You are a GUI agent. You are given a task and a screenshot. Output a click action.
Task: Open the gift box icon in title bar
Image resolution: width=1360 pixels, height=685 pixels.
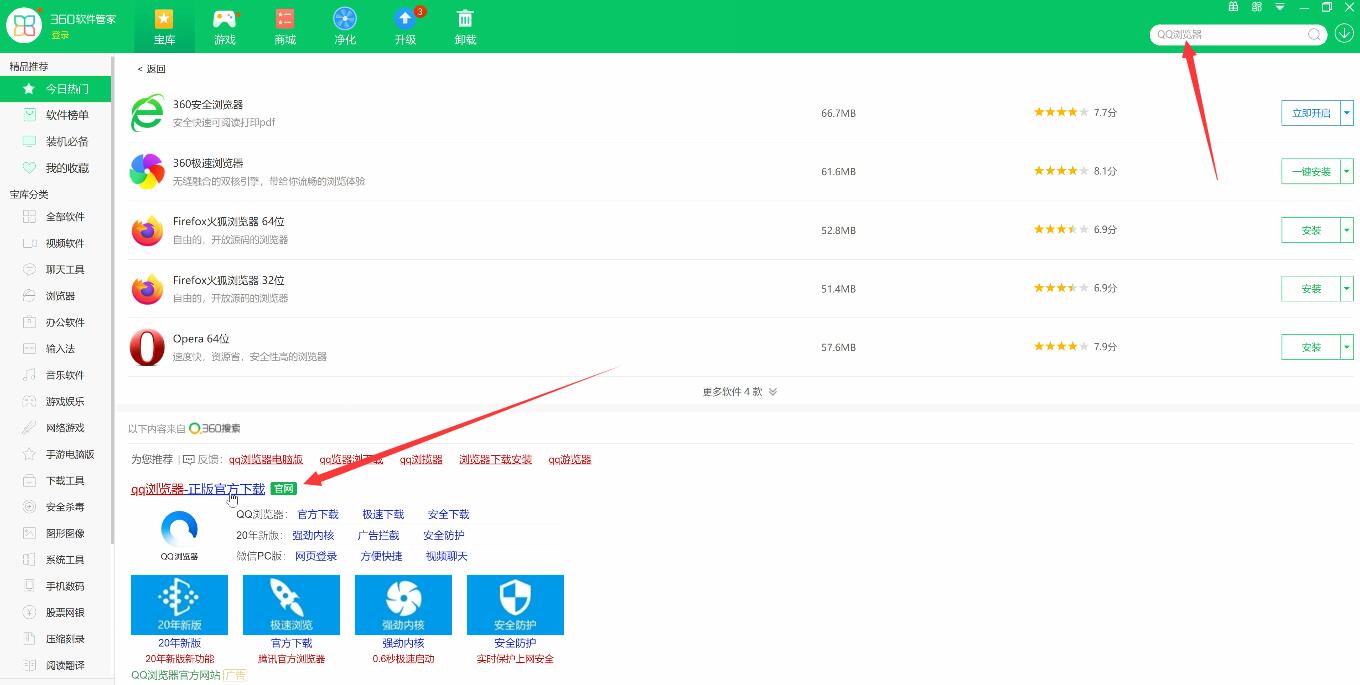(x=1233, y=7)
